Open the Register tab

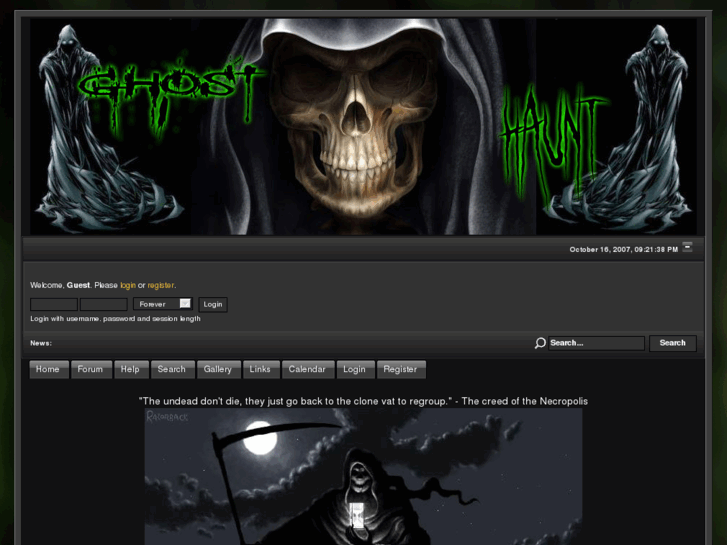pos(401,370)
